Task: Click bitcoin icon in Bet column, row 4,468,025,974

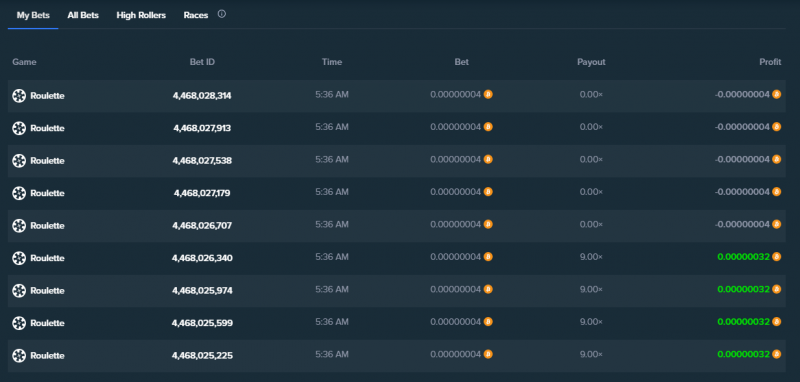Action: coord(488,289)
